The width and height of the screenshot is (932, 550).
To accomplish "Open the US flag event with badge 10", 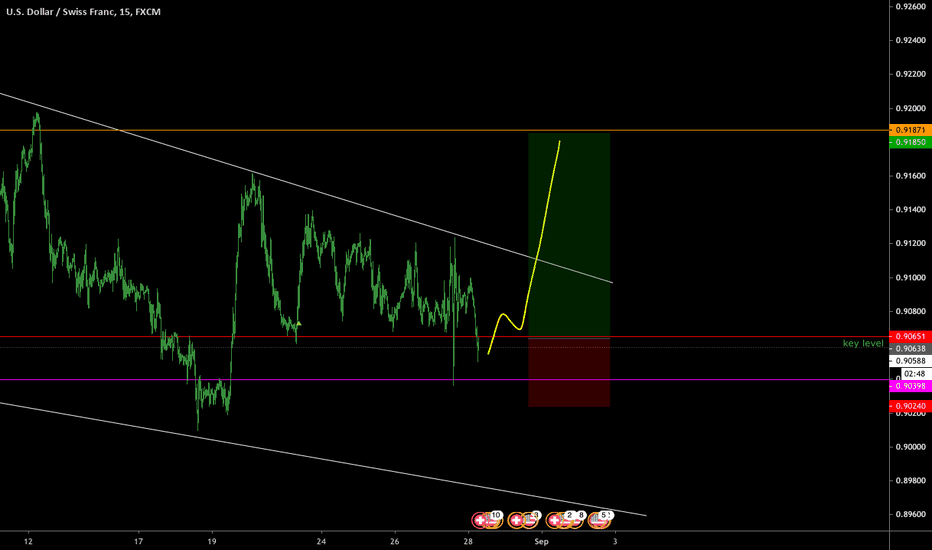I will [x=493, y=521].
